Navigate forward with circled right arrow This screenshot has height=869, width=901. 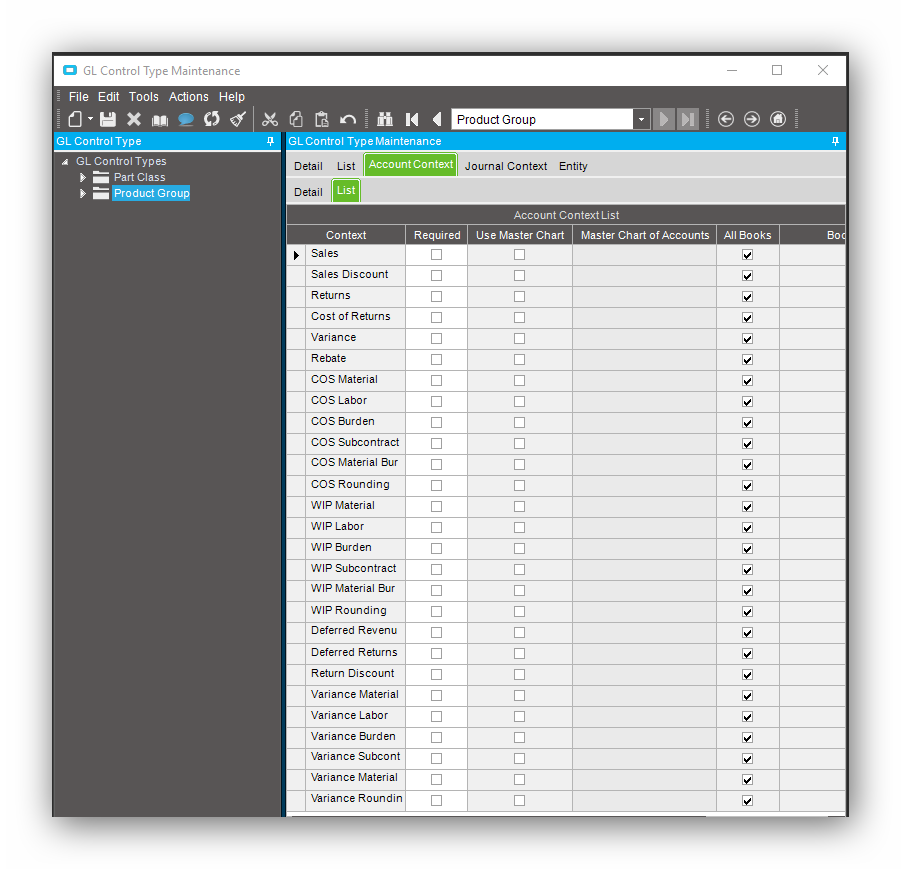(752, 119)
